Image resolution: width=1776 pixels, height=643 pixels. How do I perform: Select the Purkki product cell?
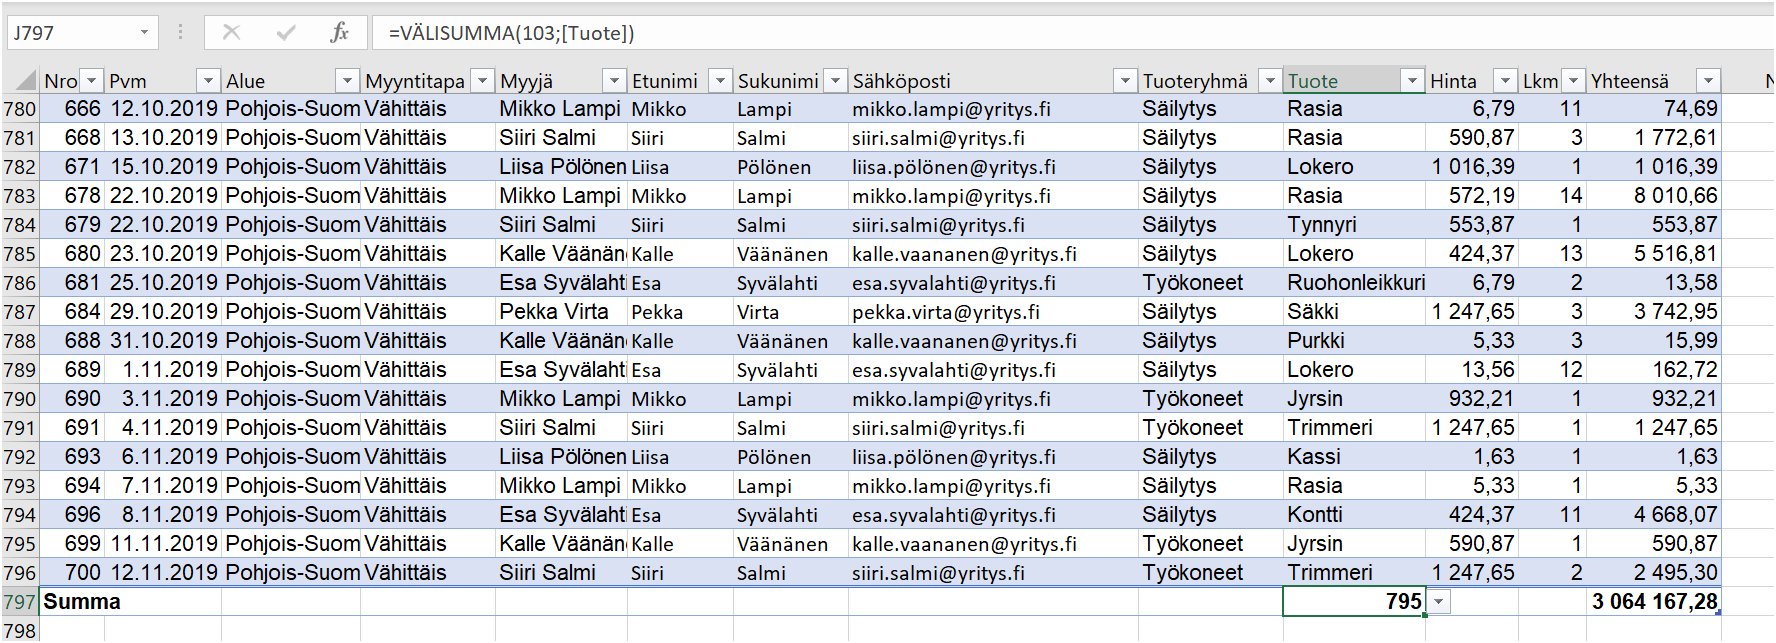click(1354, 341)
